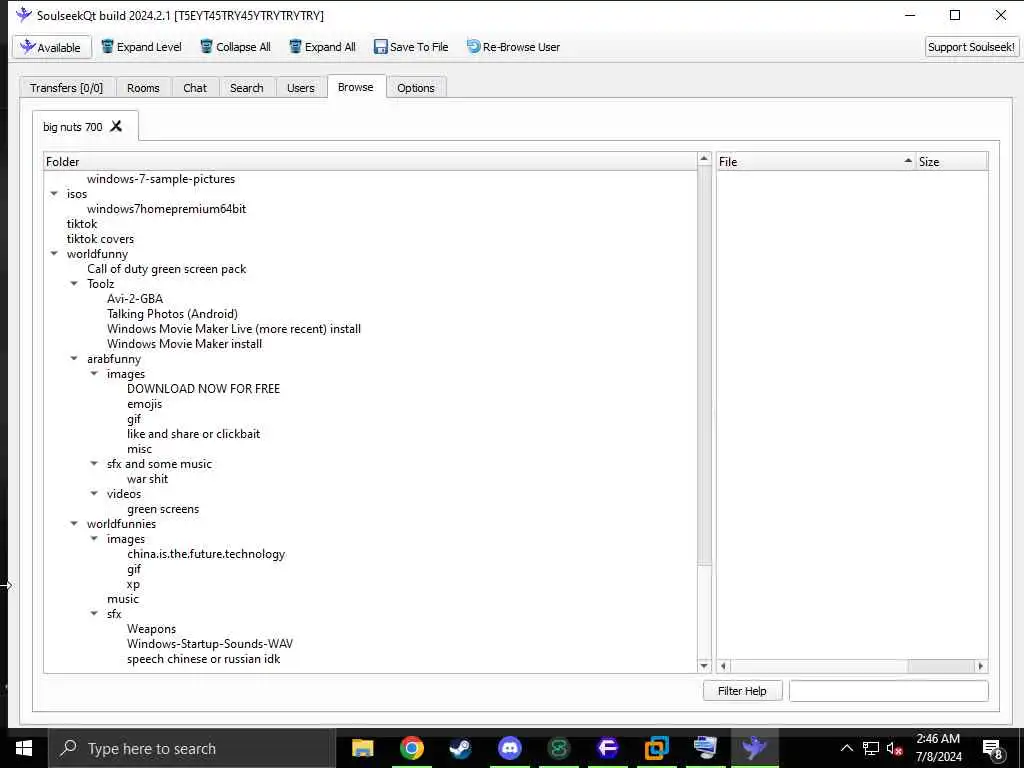Open File Explorer from the taskbar
The width and height of the screenshot is (1024, 768).
(362, 748)
